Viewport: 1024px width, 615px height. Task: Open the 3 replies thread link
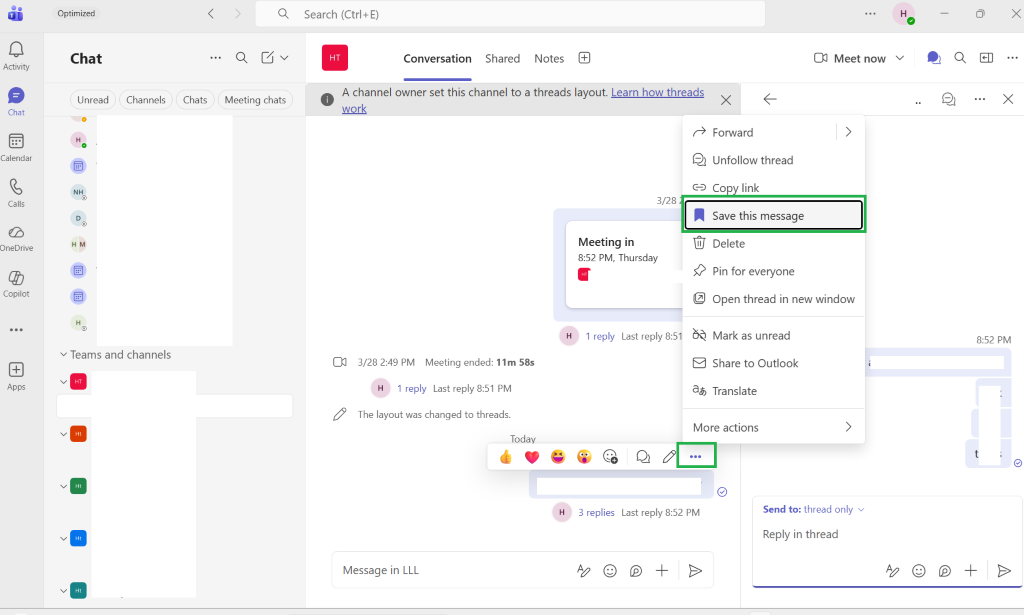[596, 512]
